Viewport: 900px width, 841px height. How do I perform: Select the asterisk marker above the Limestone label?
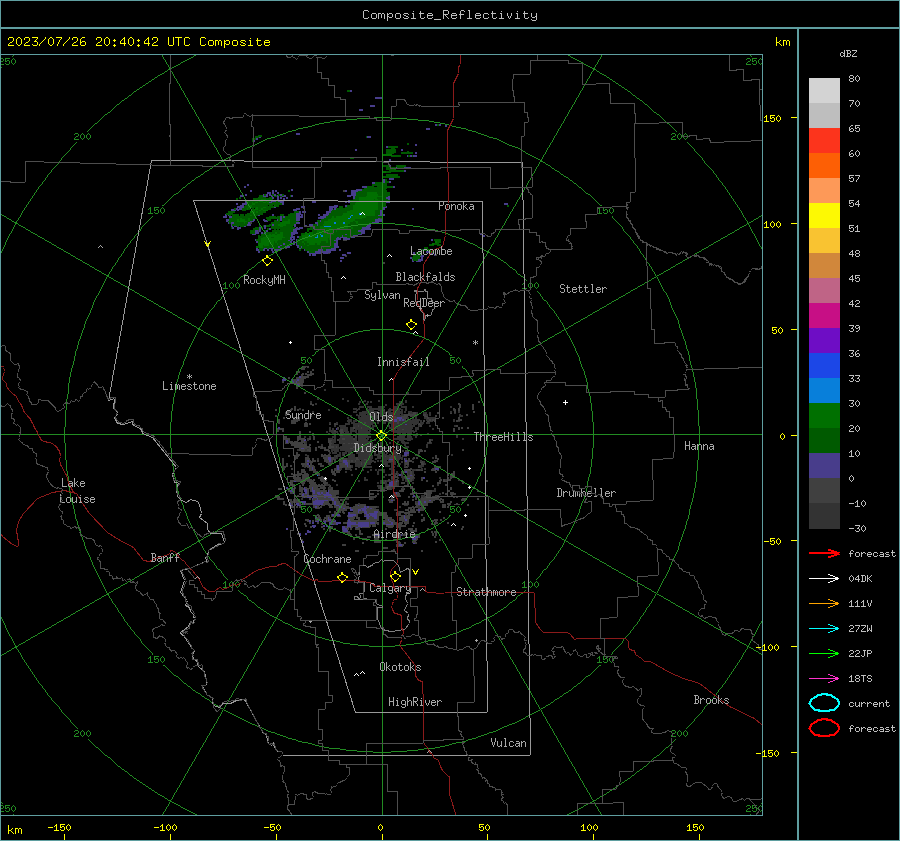coord(189,377)
